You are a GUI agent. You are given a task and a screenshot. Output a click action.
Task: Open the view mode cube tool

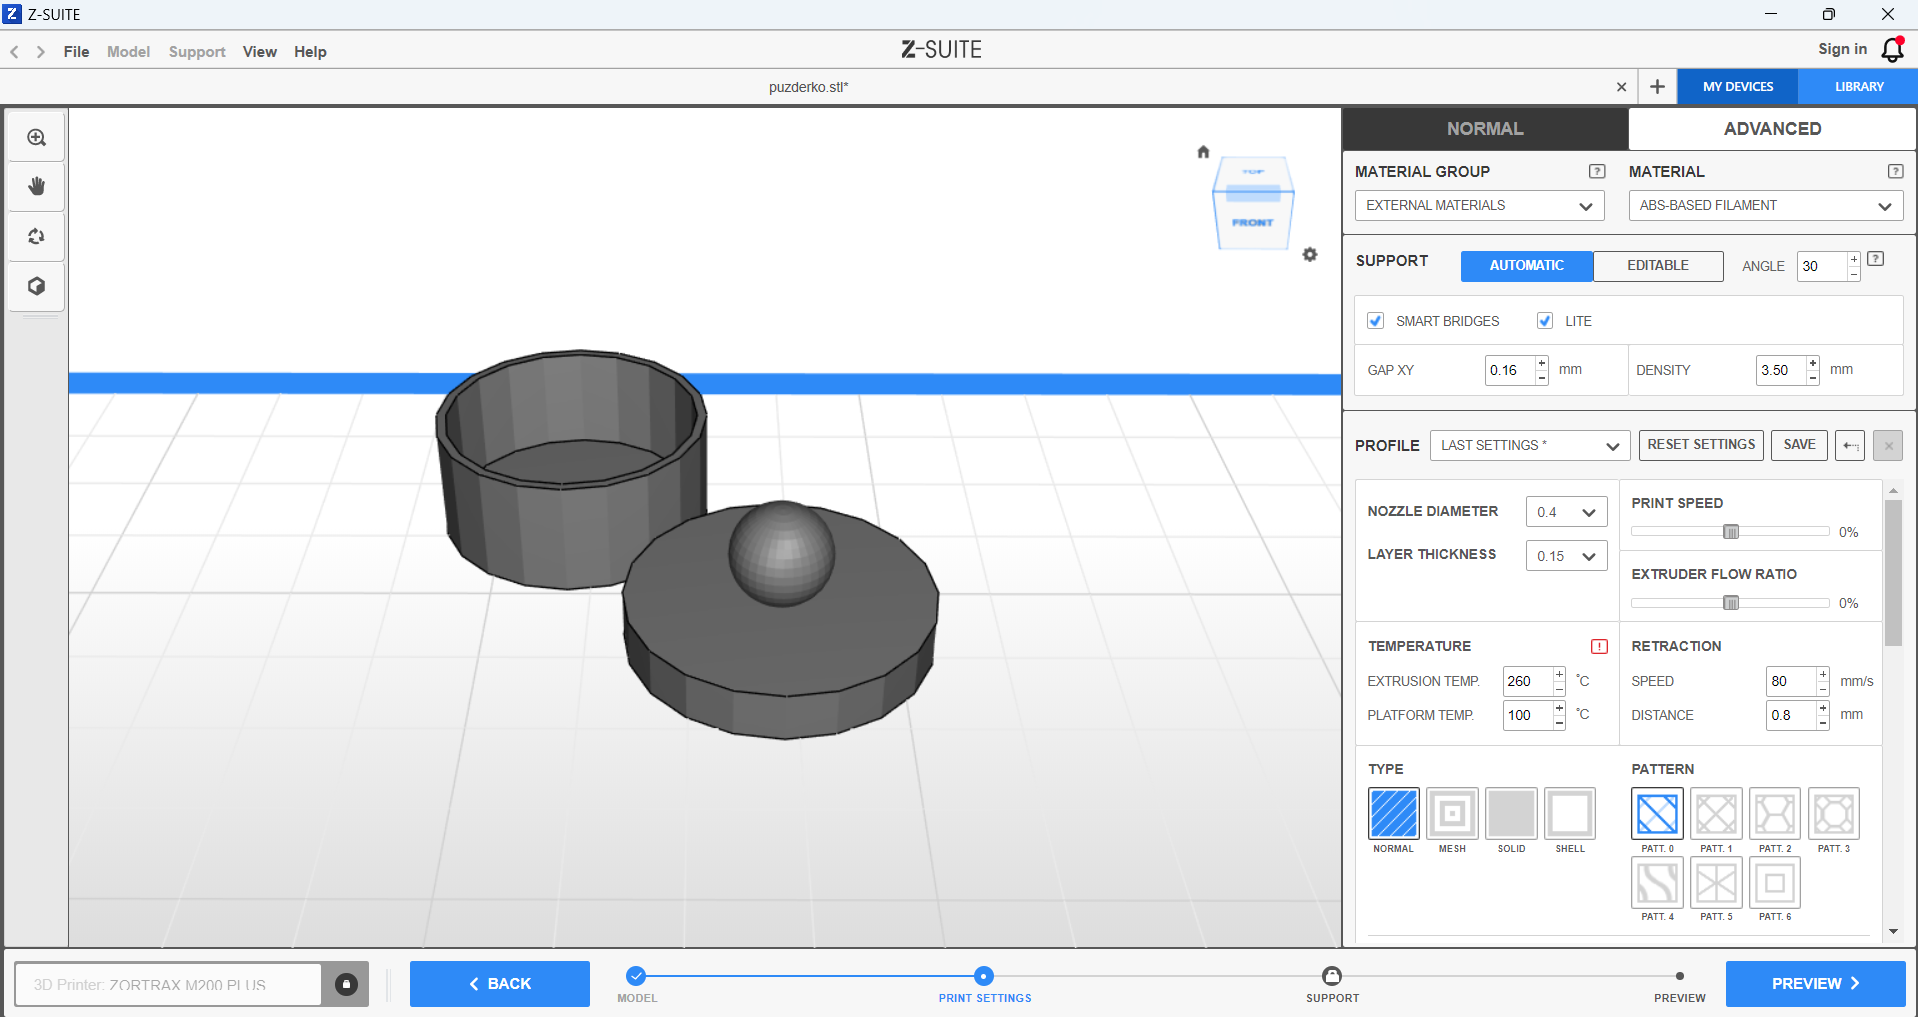pyautogui.click(x=37, y=287)
